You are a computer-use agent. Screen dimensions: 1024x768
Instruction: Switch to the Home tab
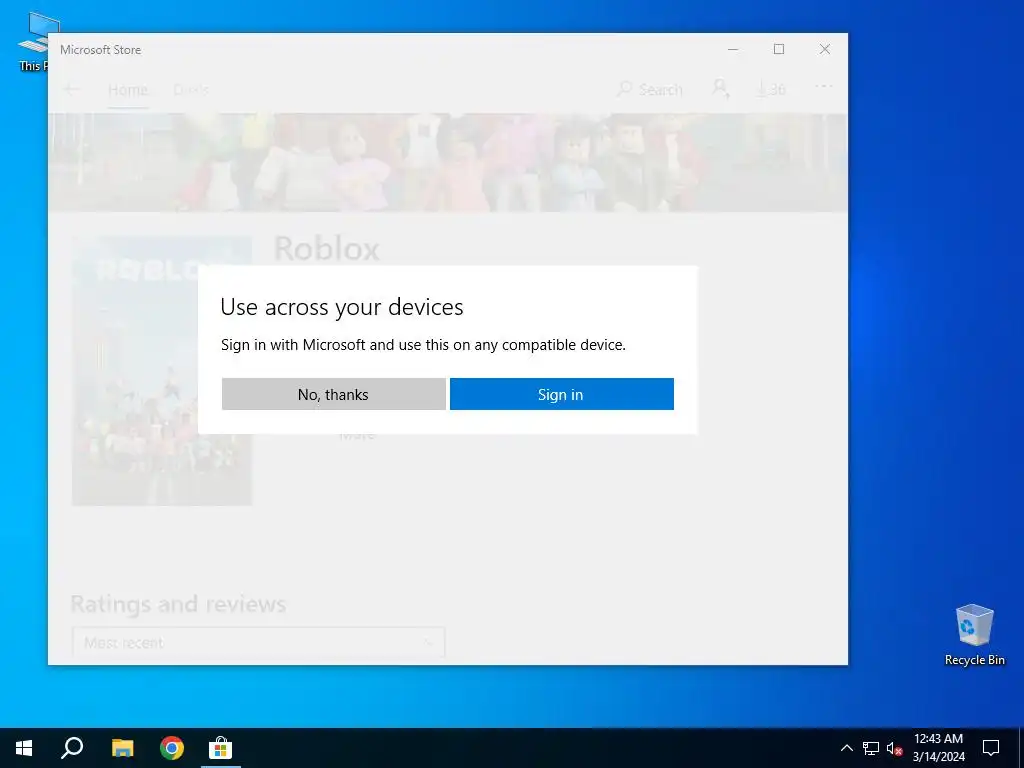128,89
